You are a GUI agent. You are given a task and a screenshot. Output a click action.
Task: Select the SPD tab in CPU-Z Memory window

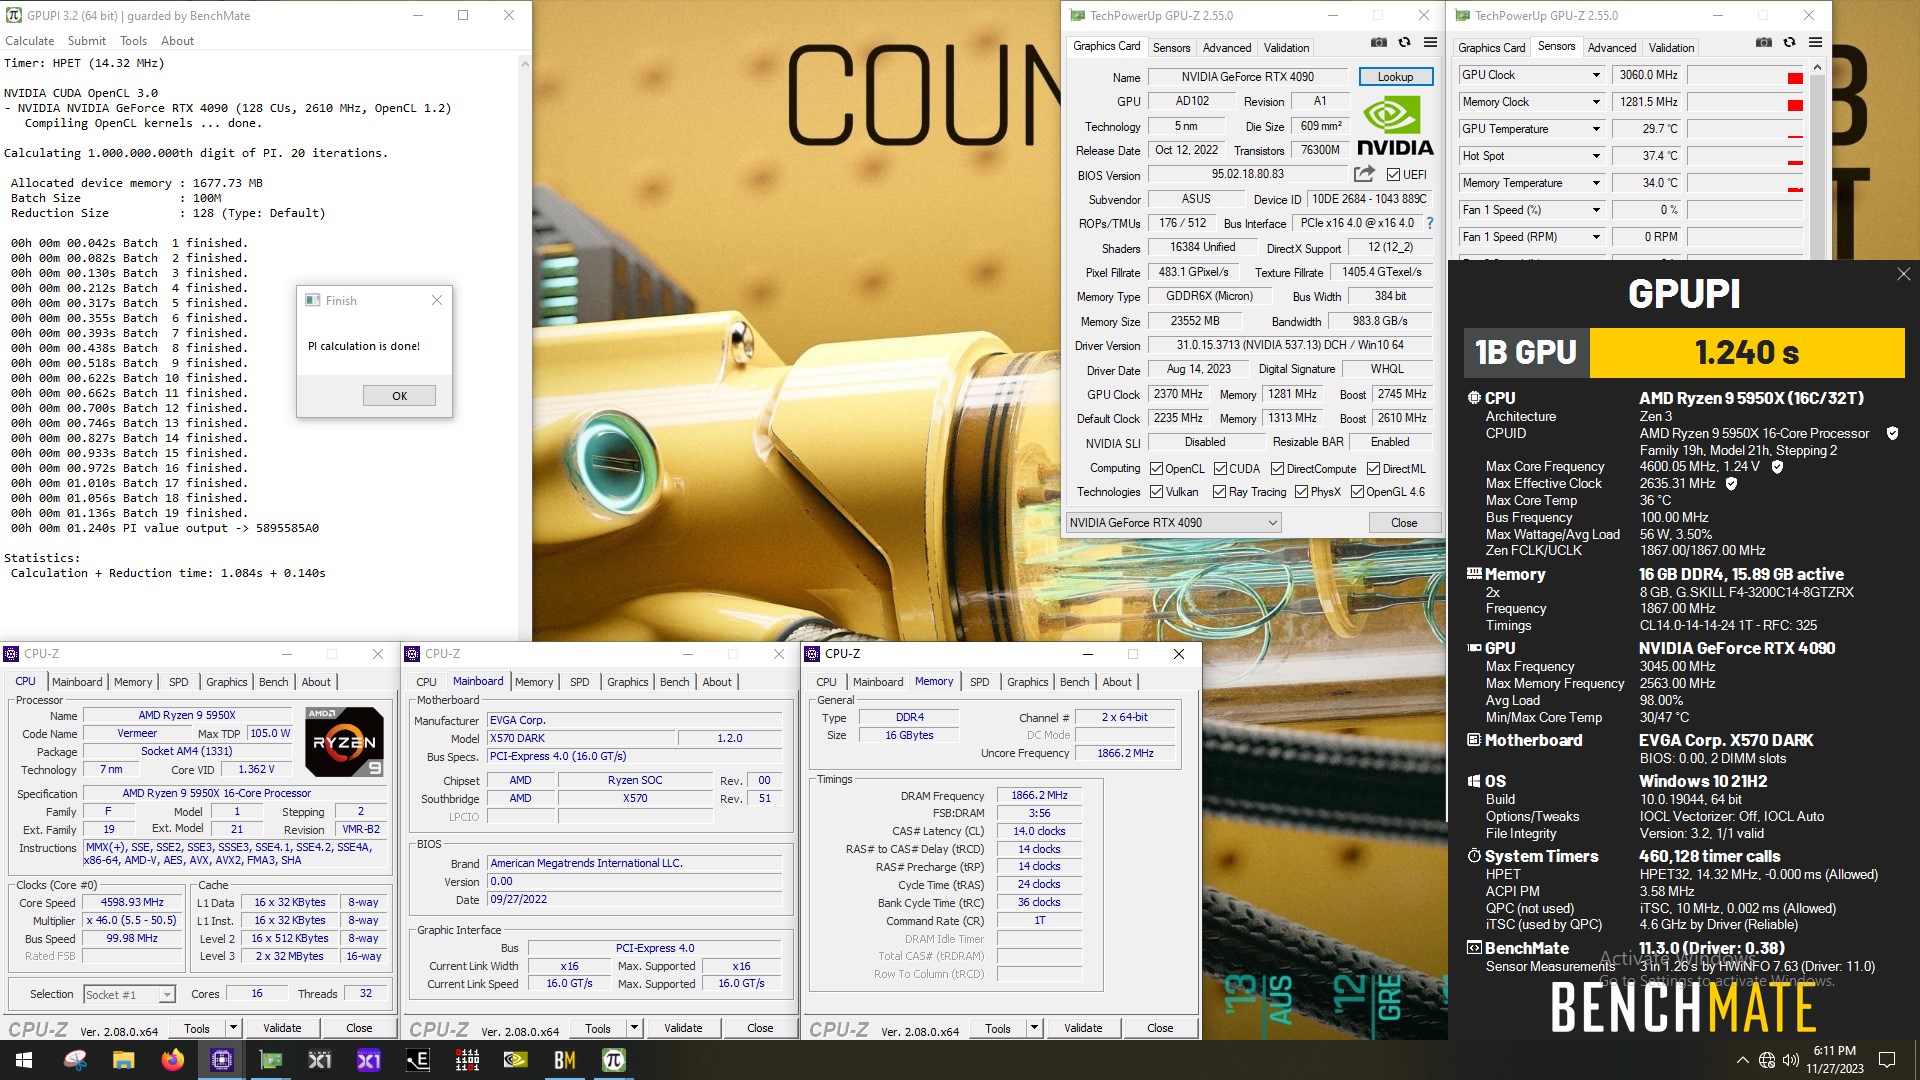[980, 682]
